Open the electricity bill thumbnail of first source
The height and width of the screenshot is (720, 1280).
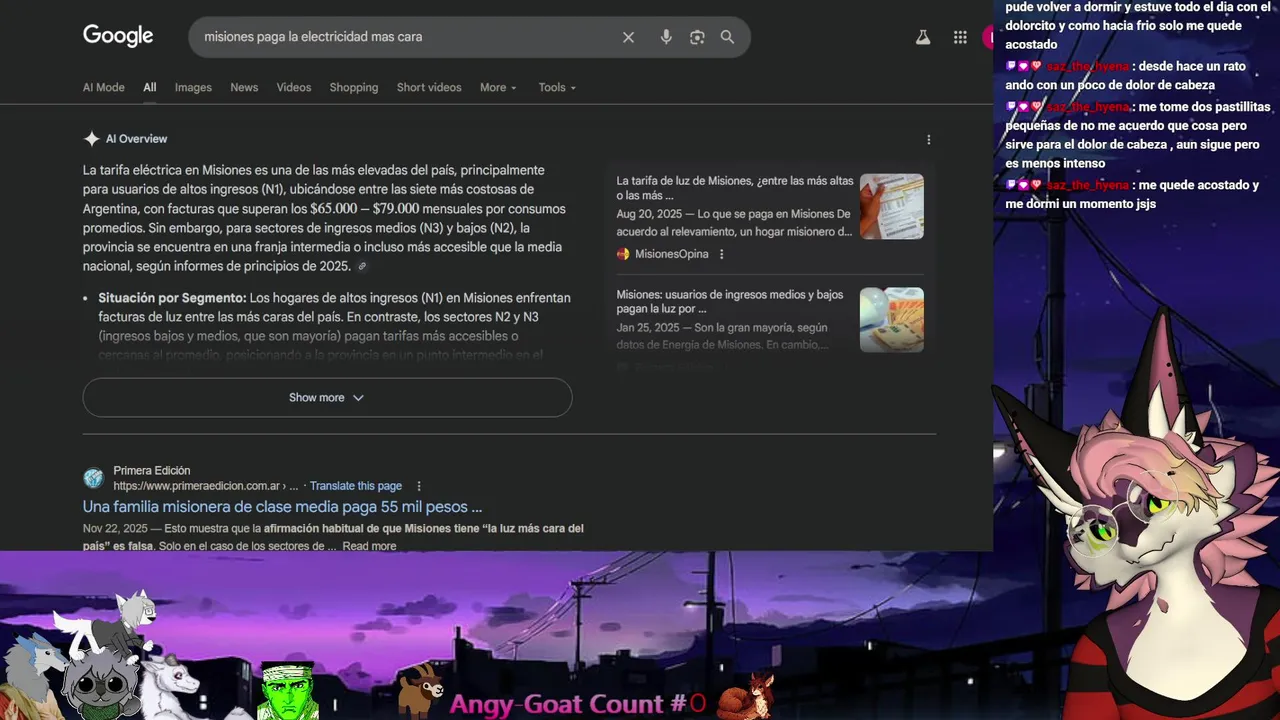pyautogui.click(x=892, y=206)
